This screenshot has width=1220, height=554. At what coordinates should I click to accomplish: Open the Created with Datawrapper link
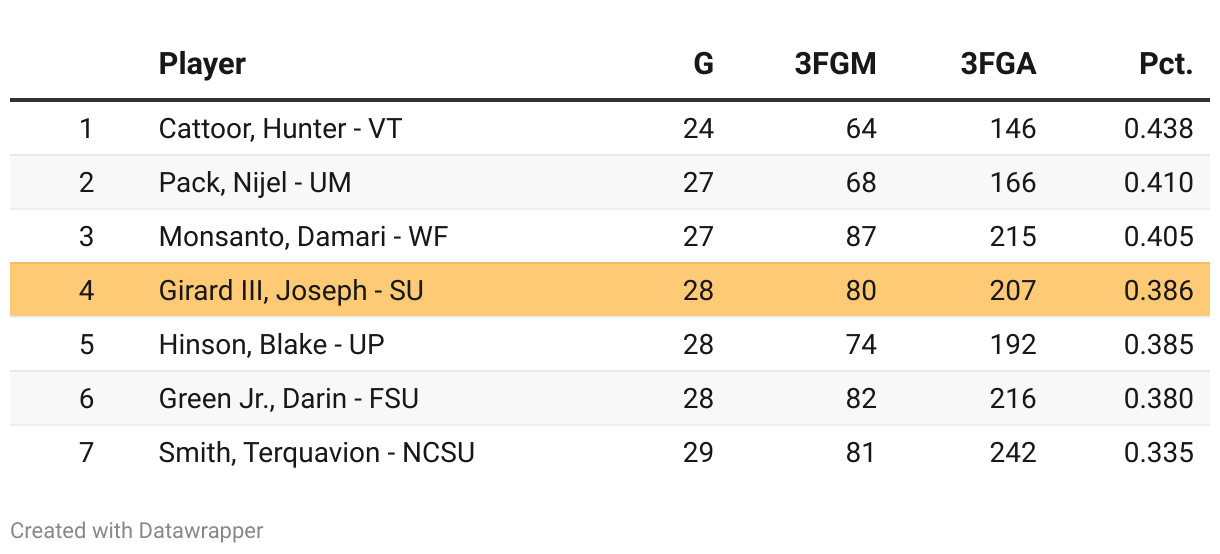(137, 530)
